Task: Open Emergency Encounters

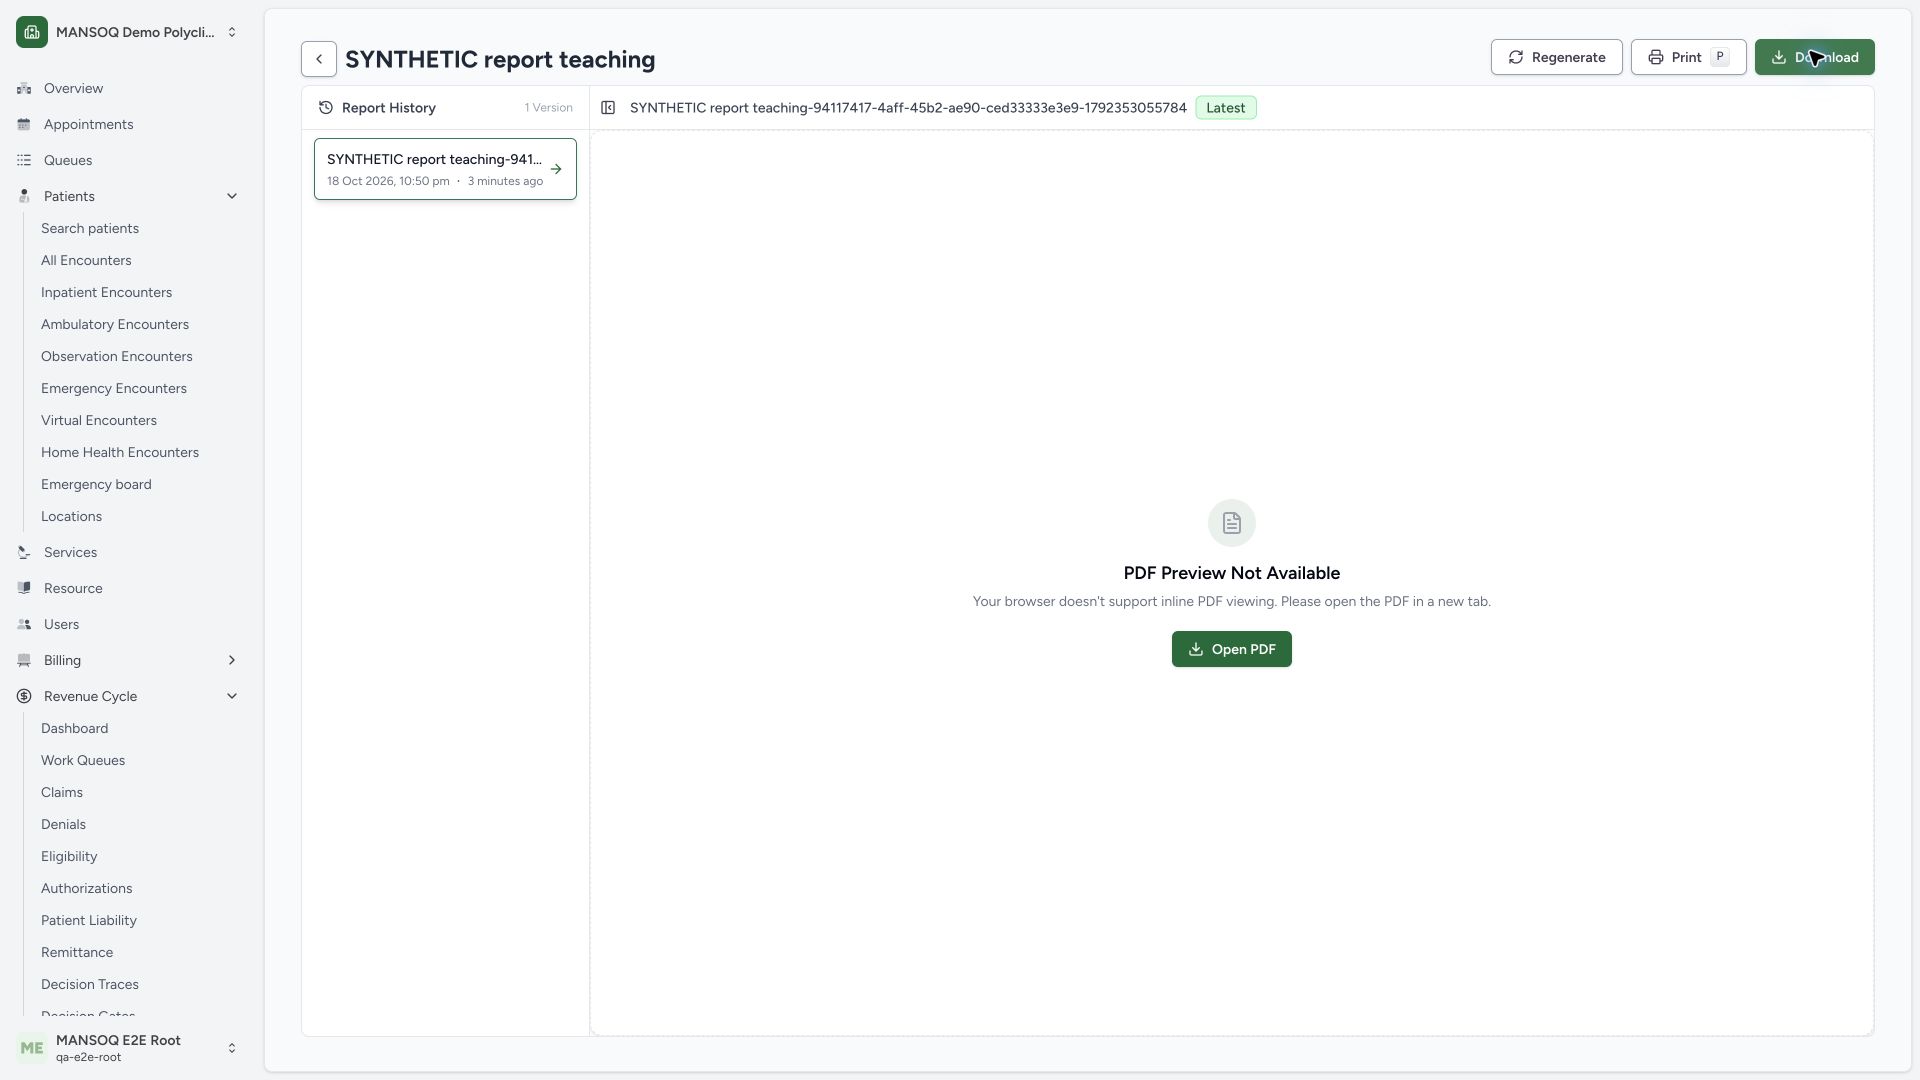Action: 114,388
